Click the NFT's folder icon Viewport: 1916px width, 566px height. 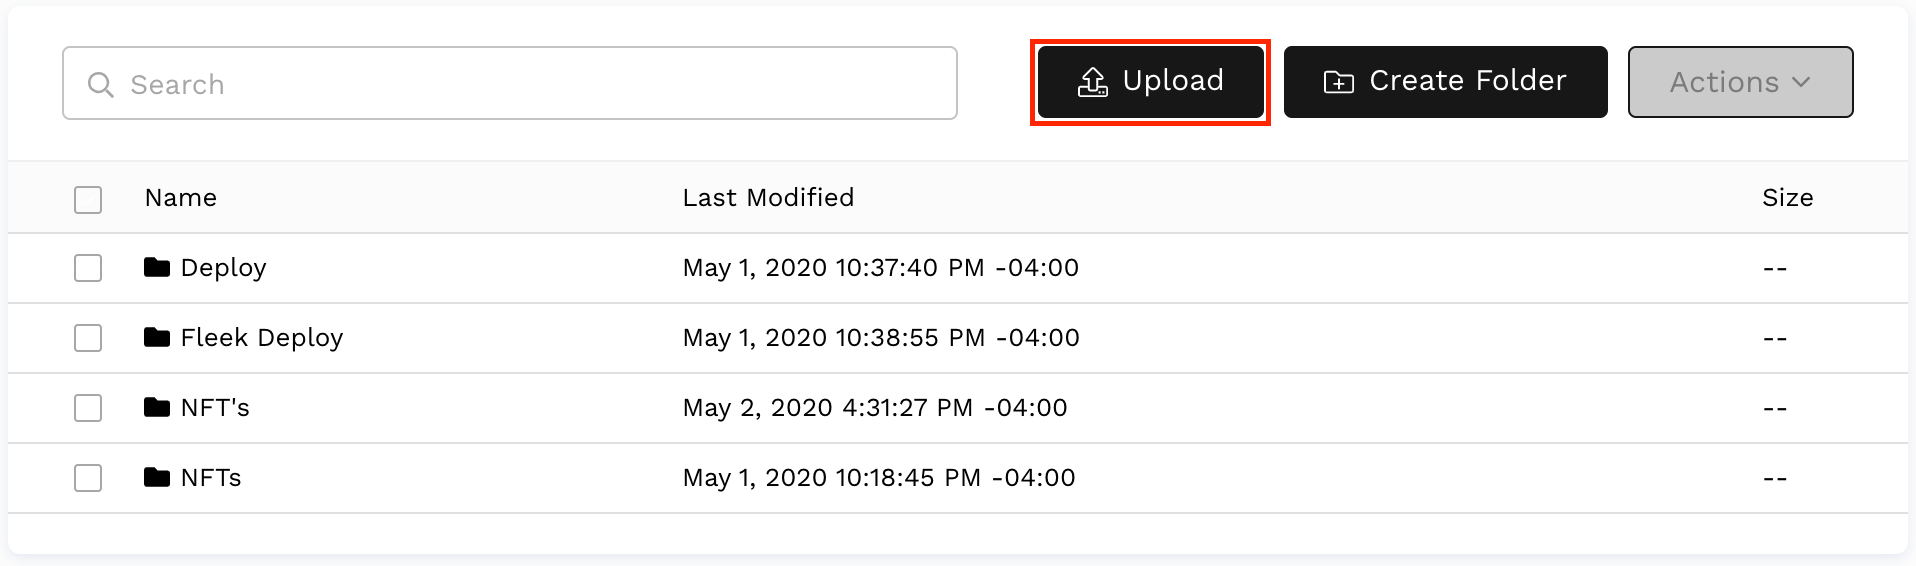coord(157,407)
